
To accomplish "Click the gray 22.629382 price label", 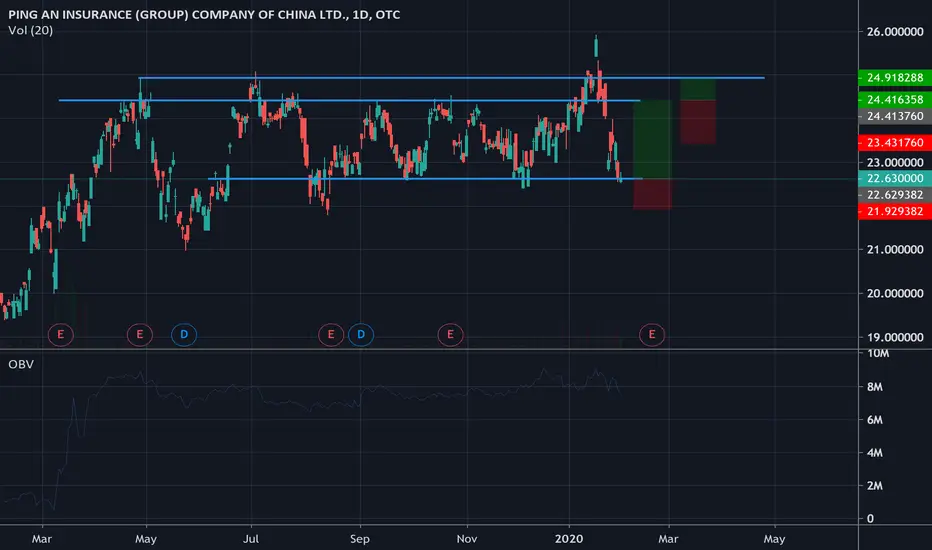I will pos(895,195).
